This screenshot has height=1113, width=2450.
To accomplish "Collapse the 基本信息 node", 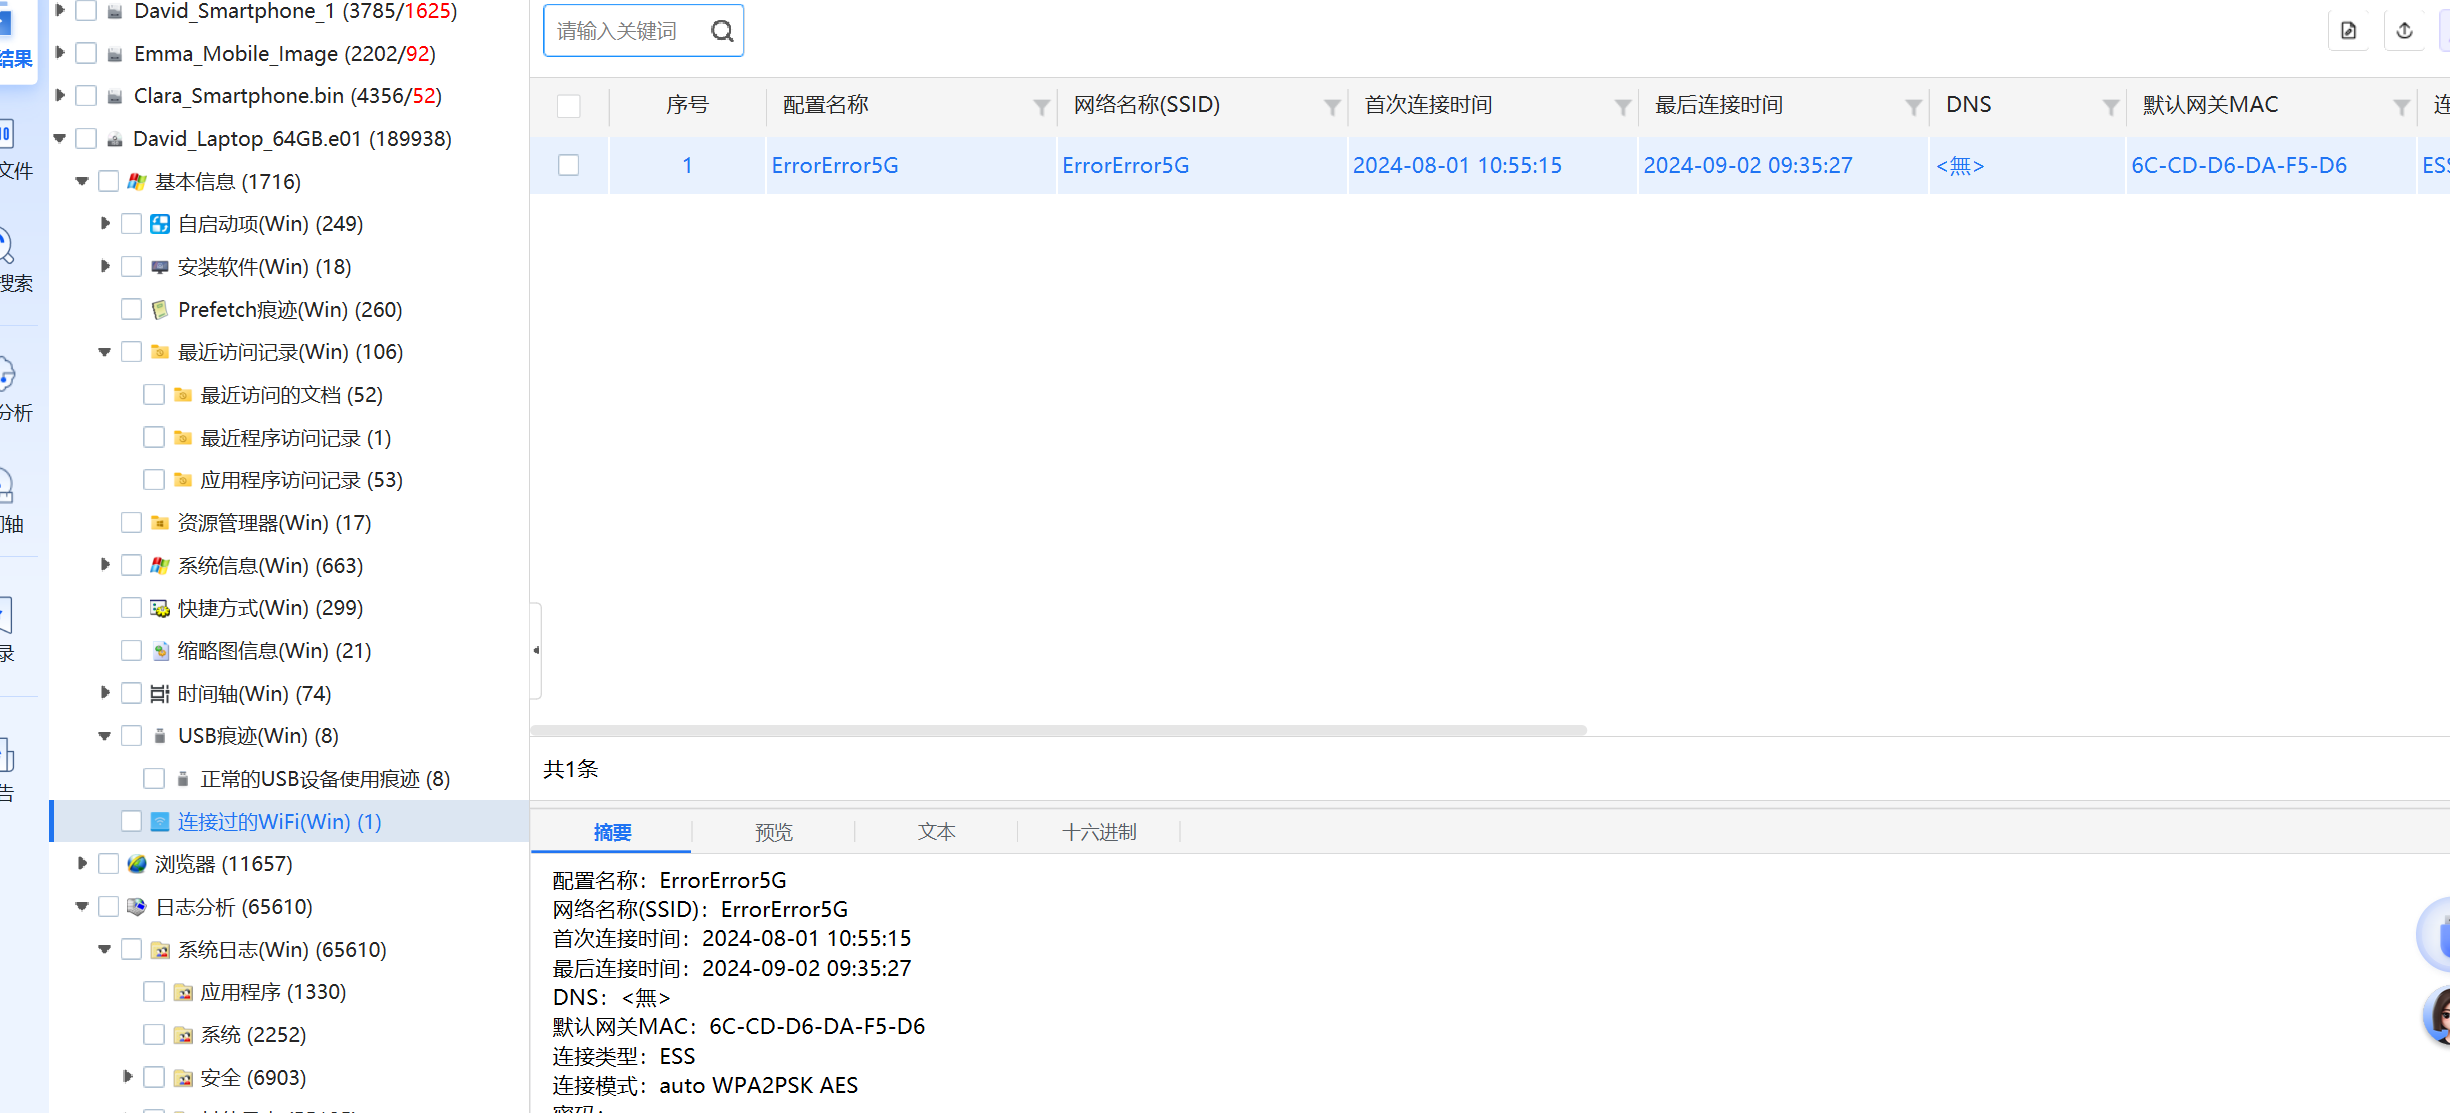I will point(82,182).
